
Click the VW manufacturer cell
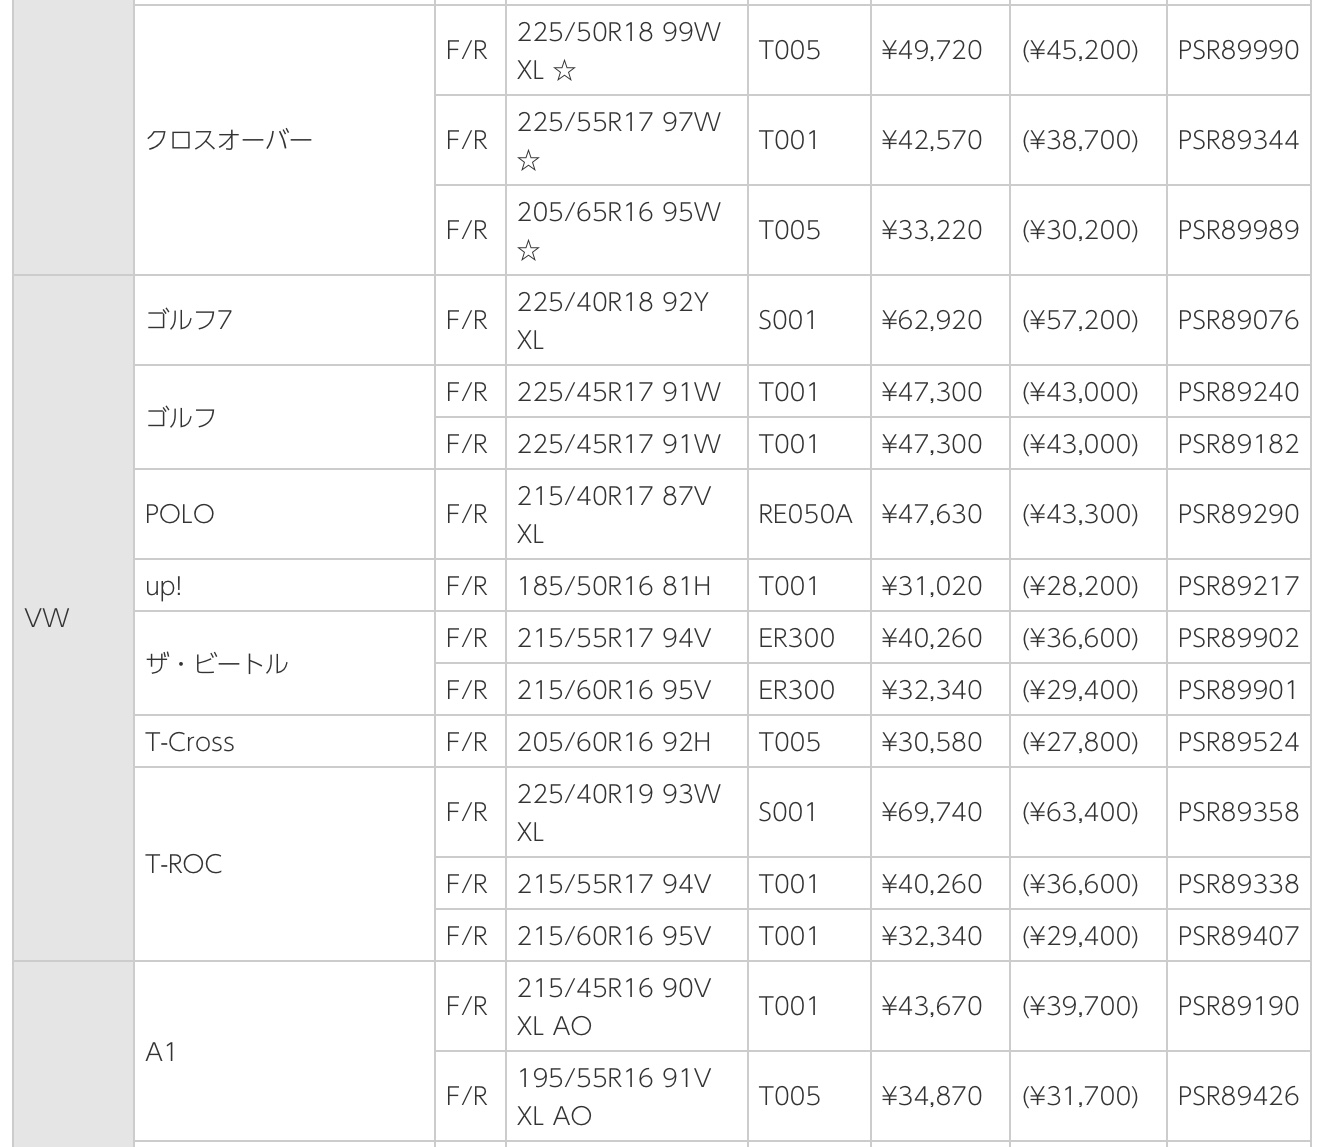pyautogui.click(x=47, y=618)
